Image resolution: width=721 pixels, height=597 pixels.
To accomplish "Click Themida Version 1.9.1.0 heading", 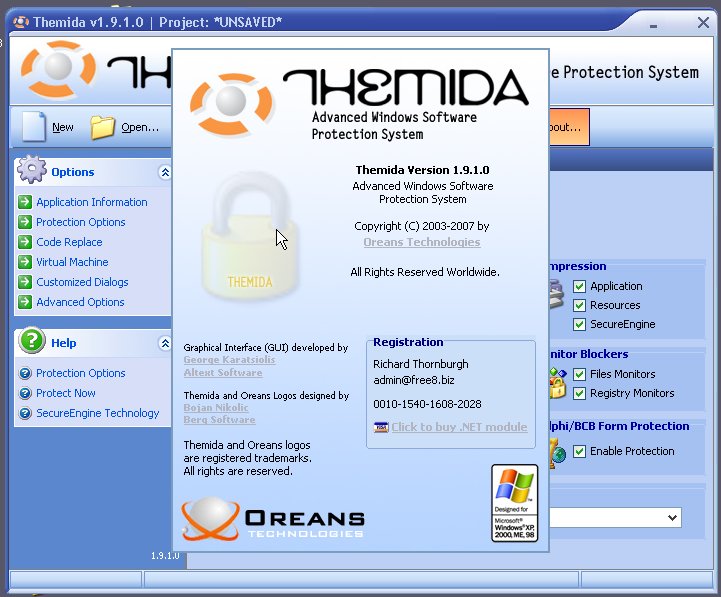I will click(423, 170).
